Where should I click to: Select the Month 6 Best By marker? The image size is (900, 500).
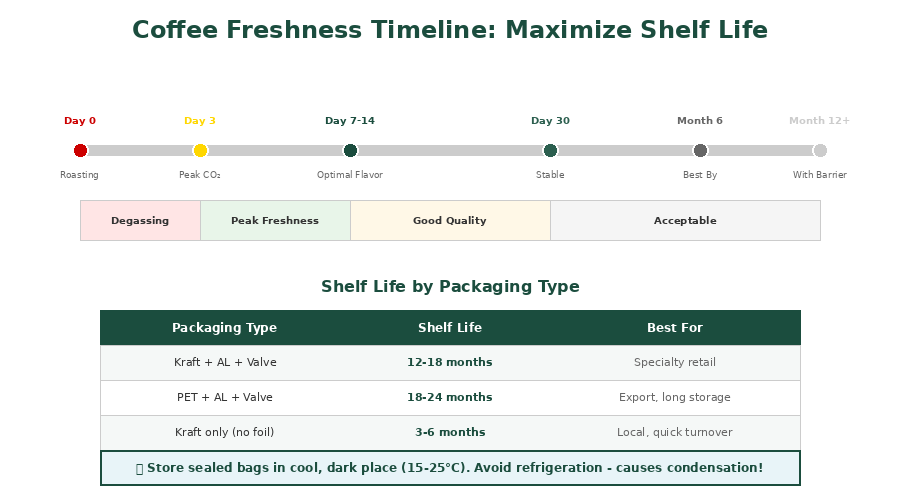700,150
